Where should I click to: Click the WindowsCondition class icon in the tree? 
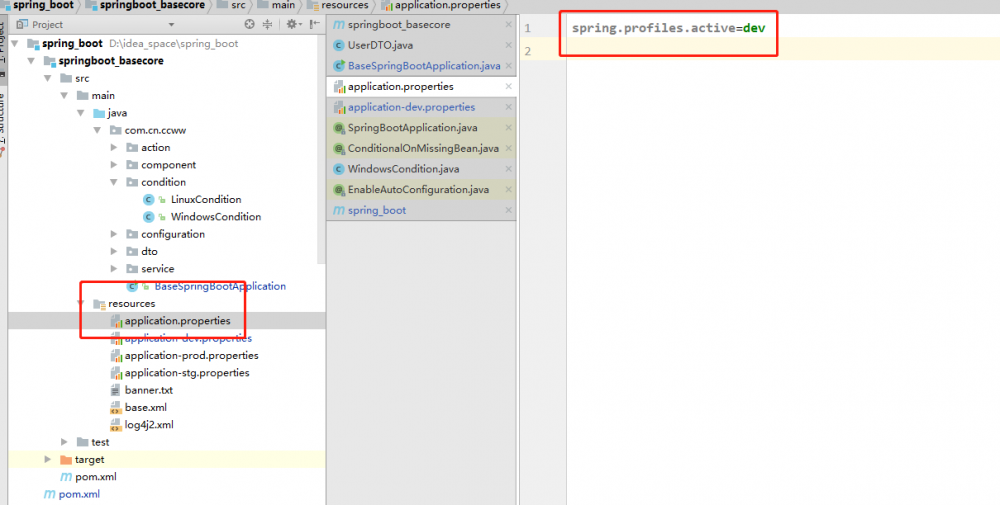click(149, 217)
